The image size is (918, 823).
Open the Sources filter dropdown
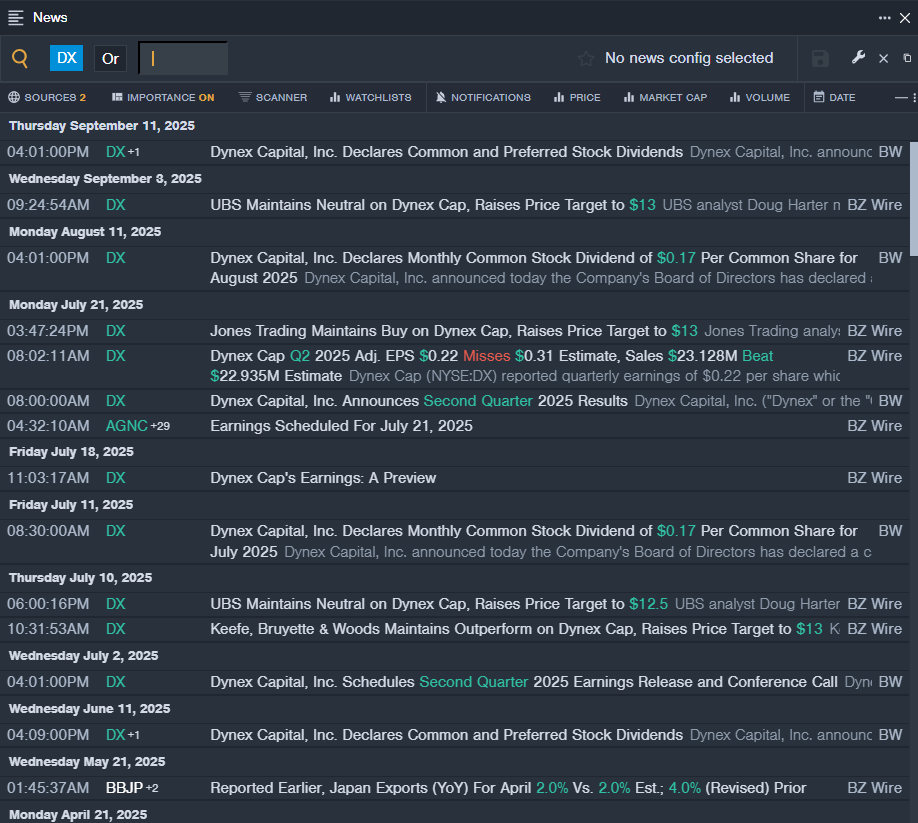pos(47,97)
